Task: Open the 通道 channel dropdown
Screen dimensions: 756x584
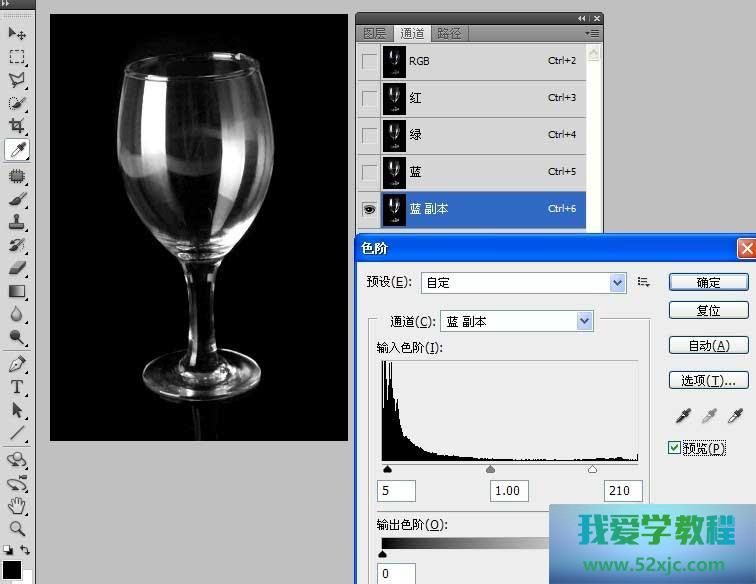Action: tap(584, 321)
